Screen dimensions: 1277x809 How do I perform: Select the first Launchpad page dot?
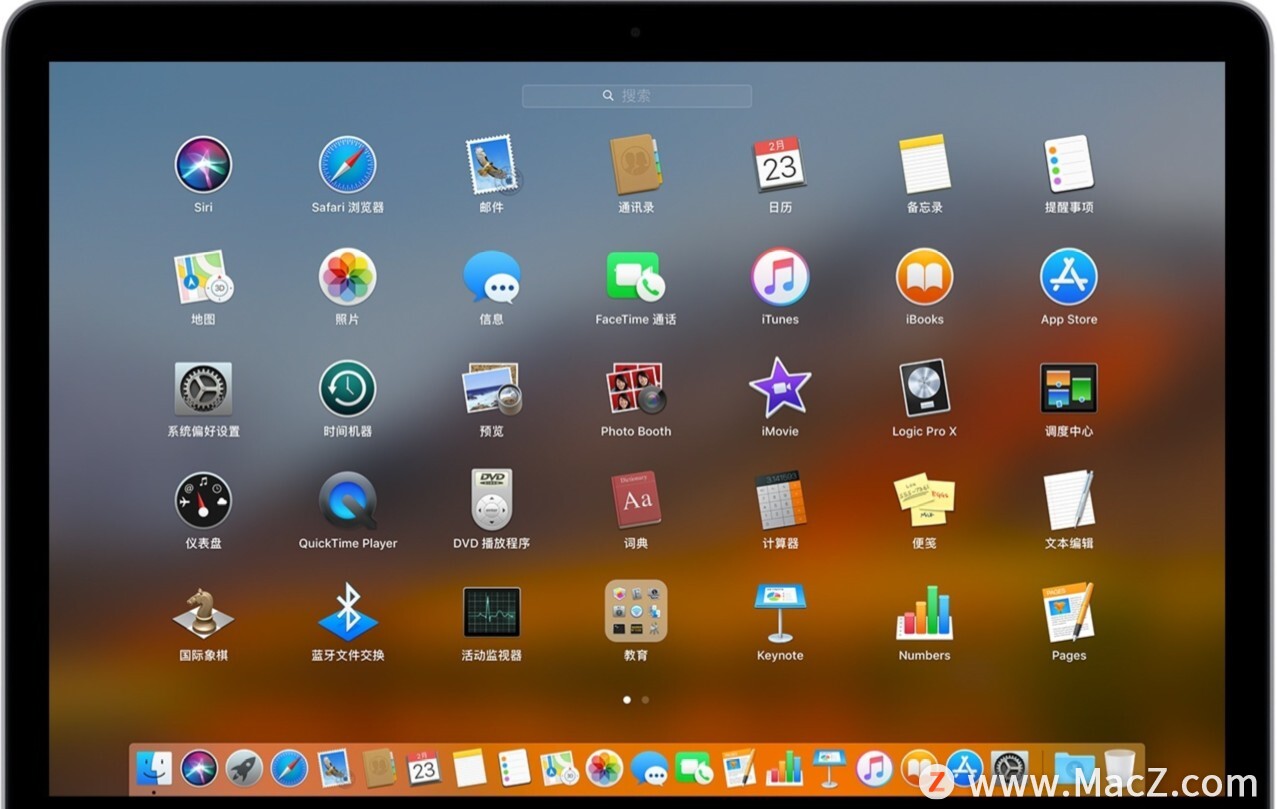(627, 700)
